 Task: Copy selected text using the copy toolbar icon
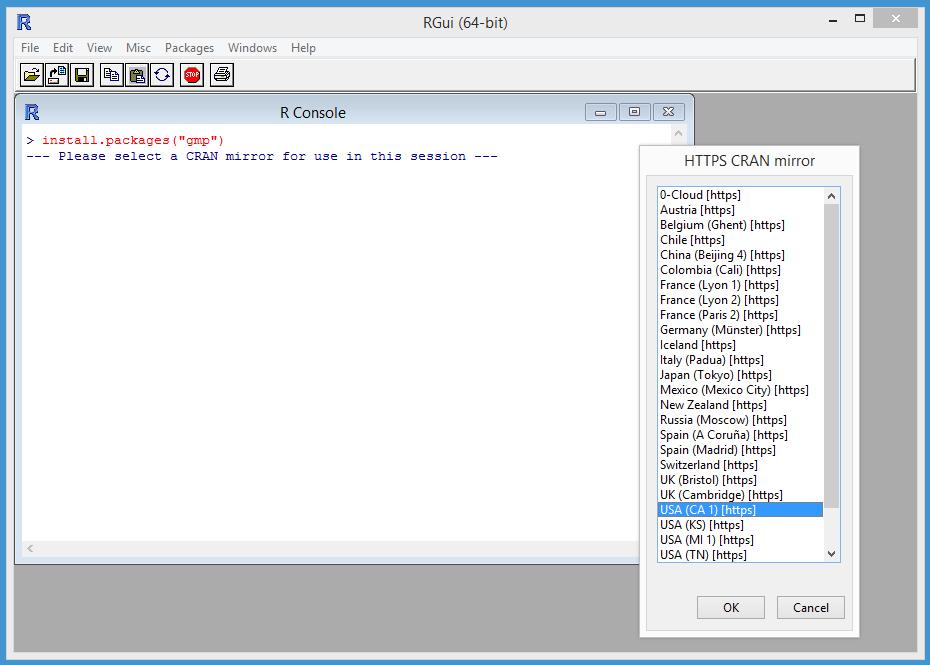110,75
